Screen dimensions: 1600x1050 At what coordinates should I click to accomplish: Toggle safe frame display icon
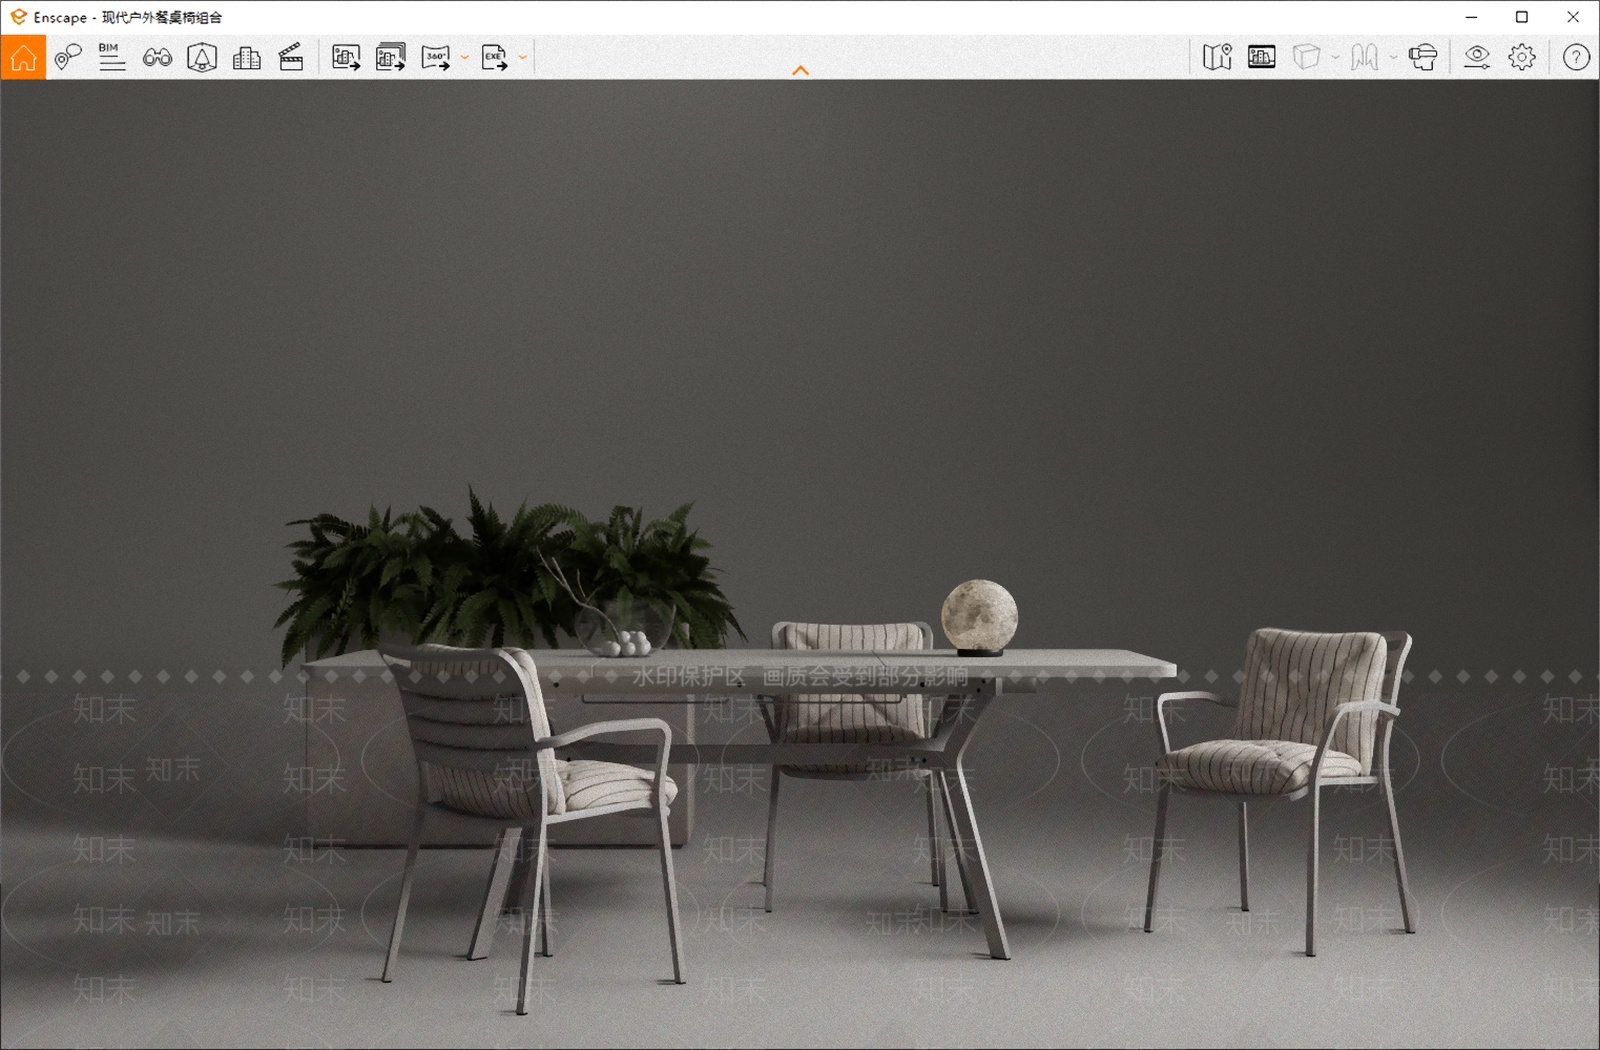[x=1262, y=57]
